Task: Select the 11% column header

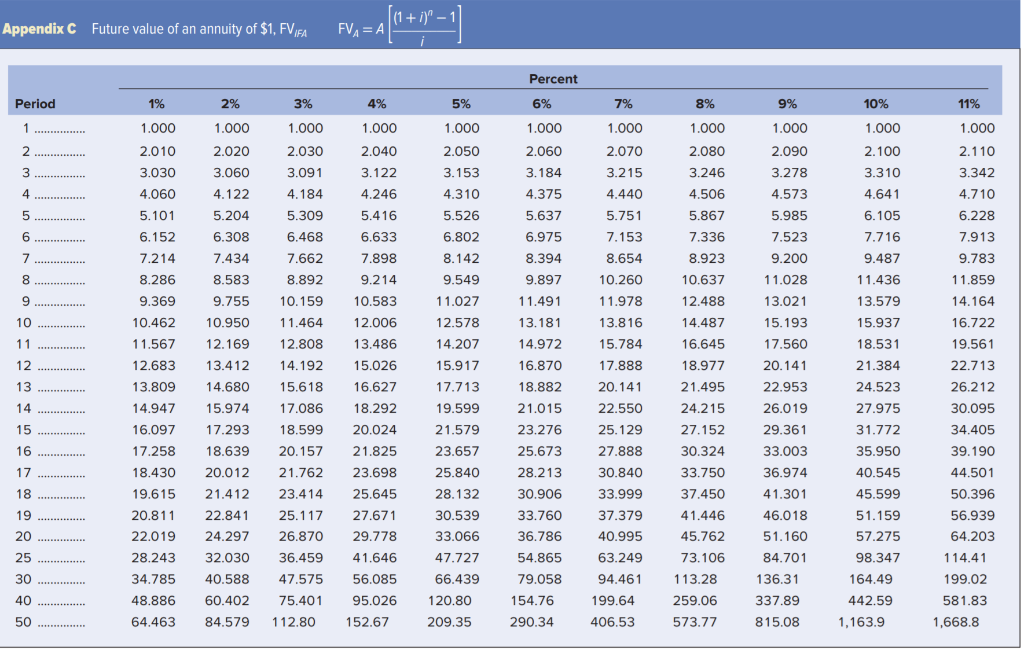Action: pos(968,104)
